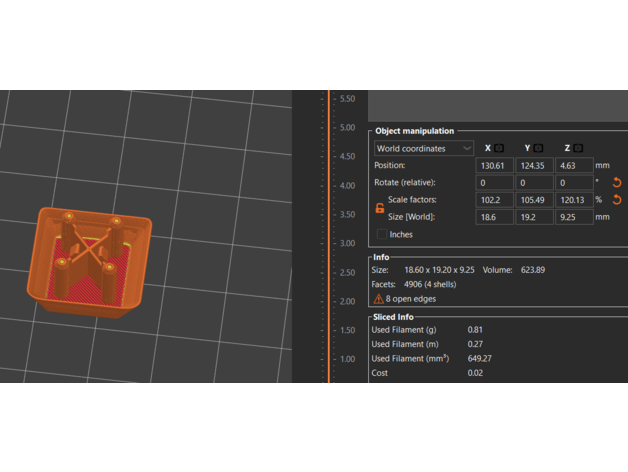Edit the Scale factor Z value 120.13
Screen dimensions: 628x472
pos(572,200)
